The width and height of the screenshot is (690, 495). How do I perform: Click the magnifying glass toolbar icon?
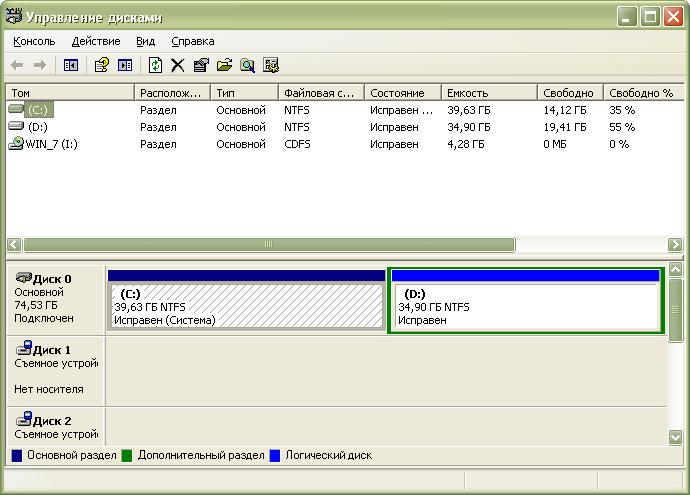coord(247,65)
